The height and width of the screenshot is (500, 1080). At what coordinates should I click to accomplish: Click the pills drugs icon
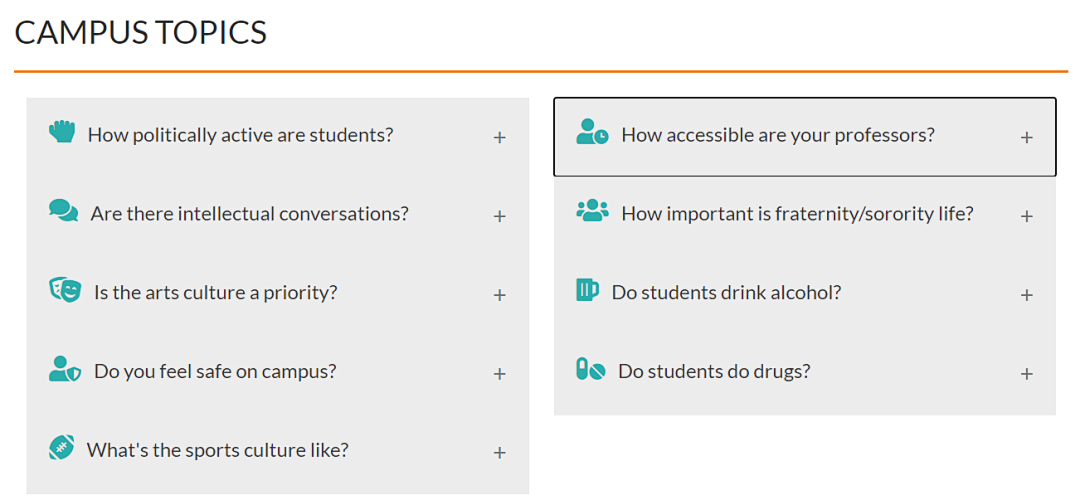click(x=590, y=369)
